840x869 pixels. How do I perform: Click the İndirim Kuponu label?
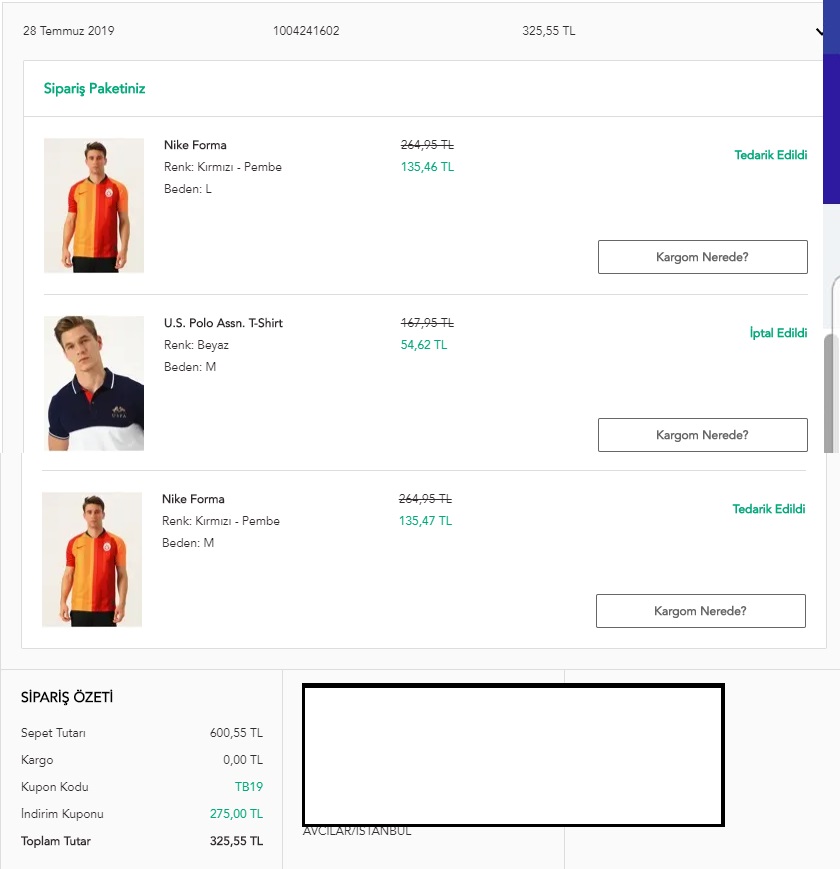click(x=63, y=814)
